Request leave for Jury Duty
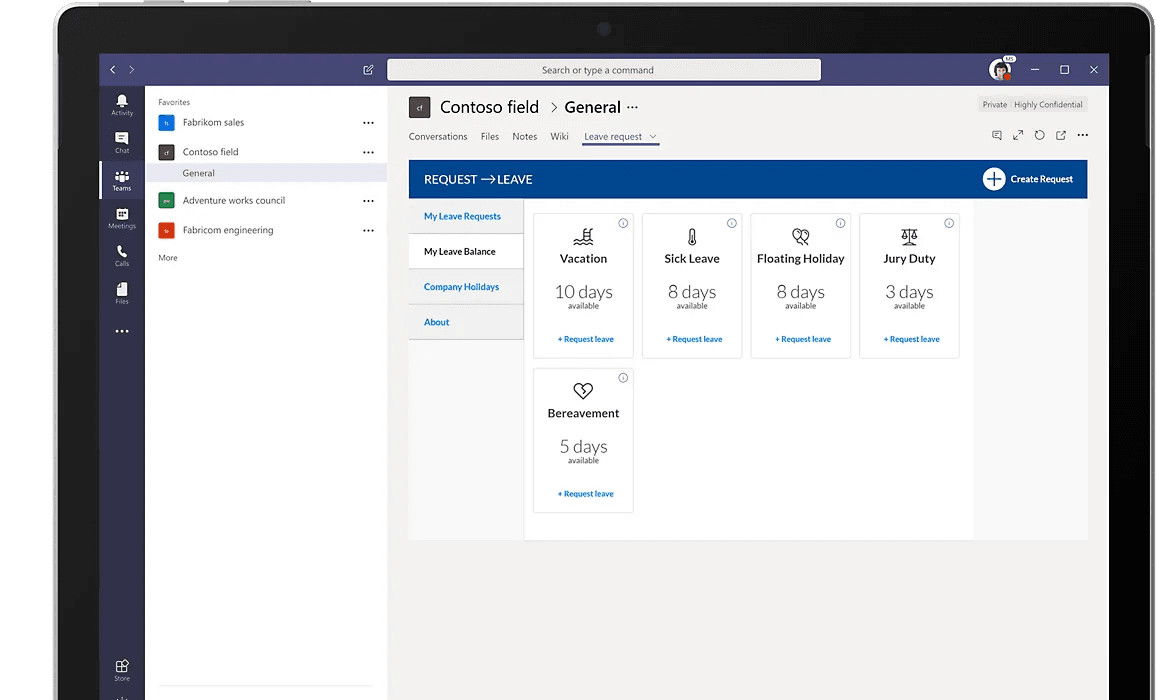The image size is (1156, 700). (x=909, y=339)
